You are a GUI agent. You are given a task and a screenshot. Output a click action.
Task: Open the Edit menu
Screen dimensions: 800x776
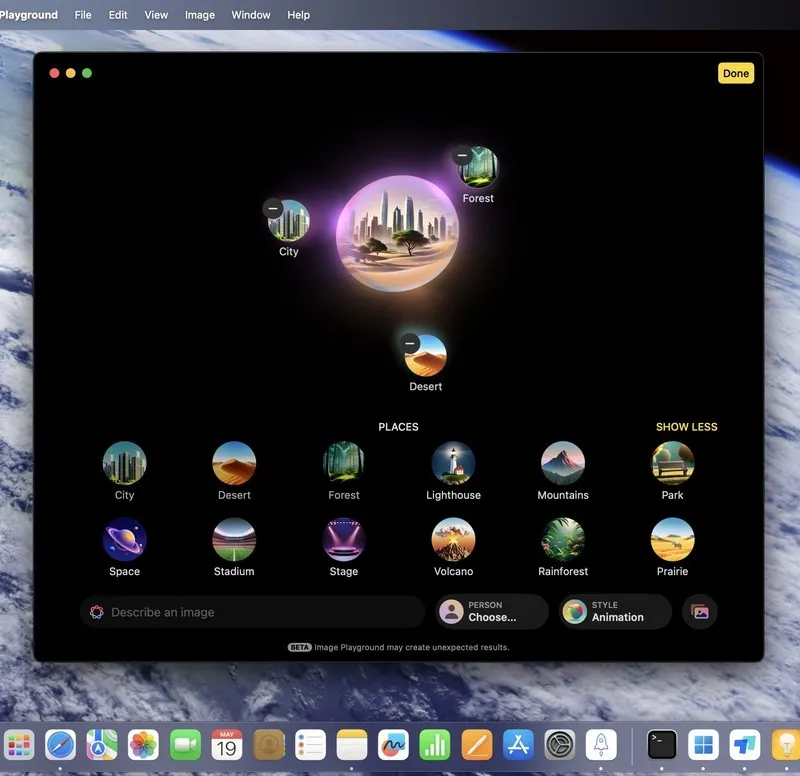click(x=118, y=15)
